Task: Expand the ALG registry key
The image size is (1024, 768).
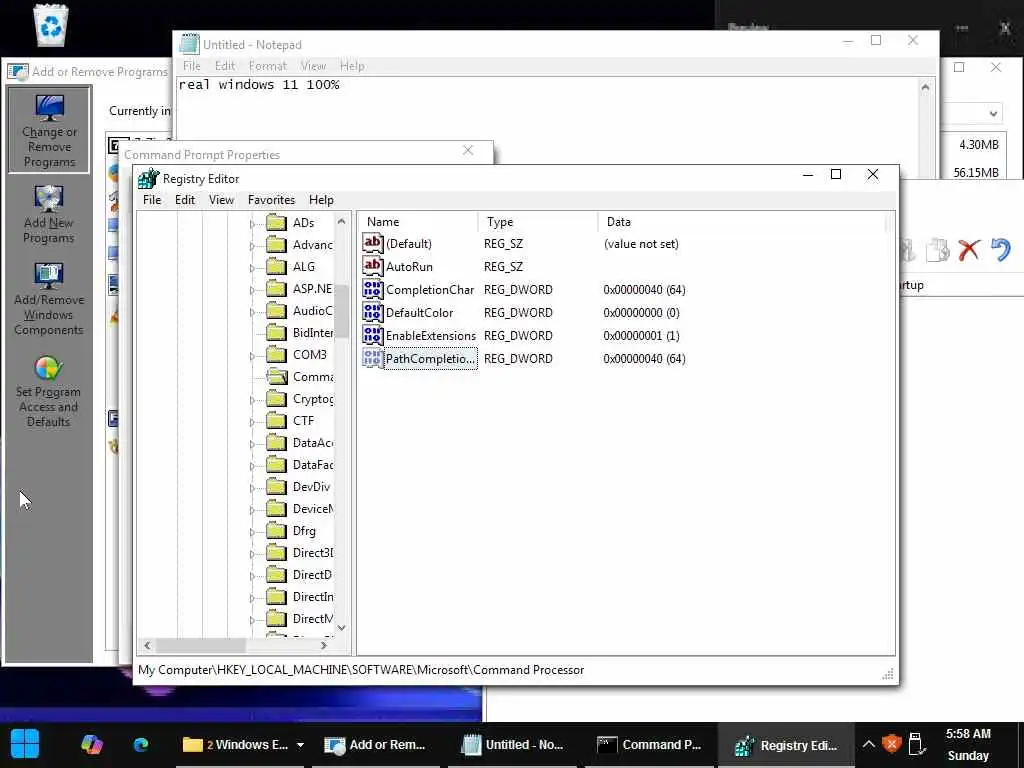Action: pyautogui.click(x=253, y=268)
